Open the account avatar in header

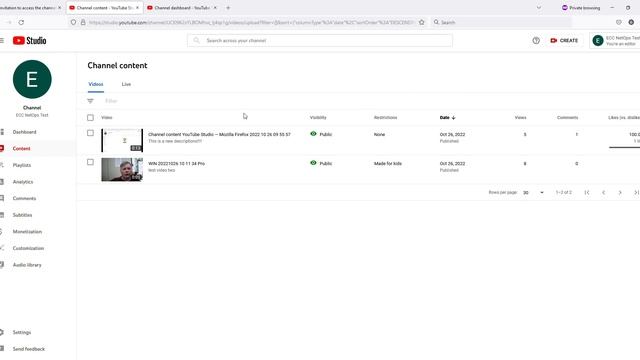[x=598, y=40]
